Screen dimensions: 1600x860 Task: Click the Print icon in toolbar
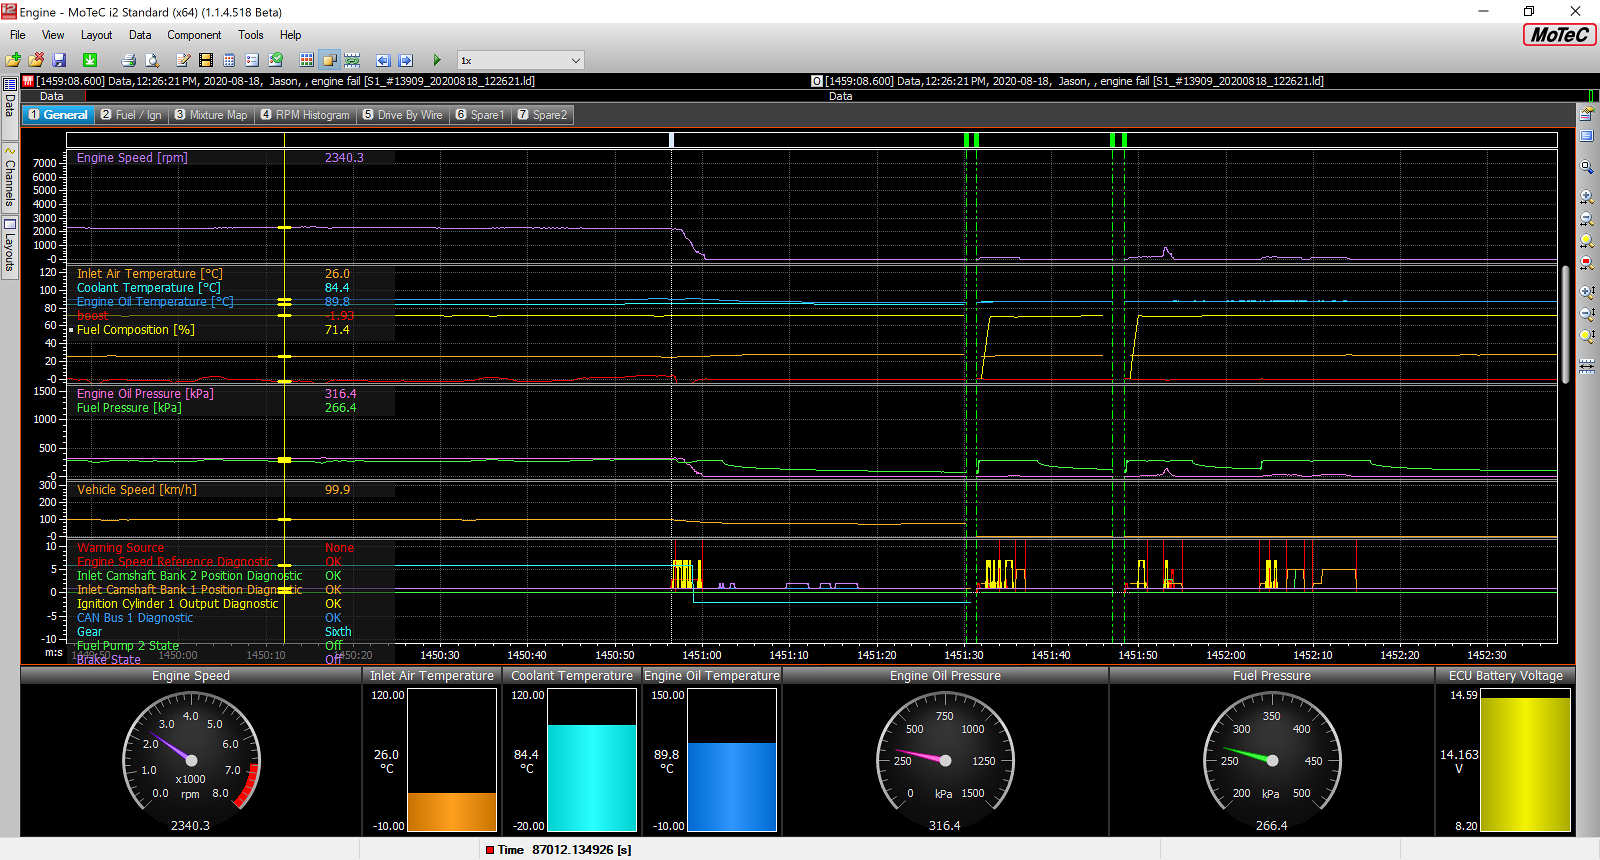[x=128, y=60]
